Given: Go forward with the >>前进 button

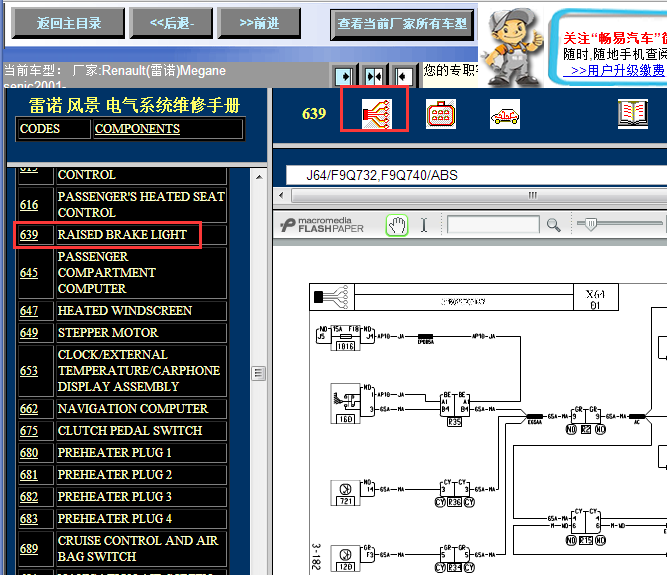Looking at the screenshot, I should [x=259, y=23].
